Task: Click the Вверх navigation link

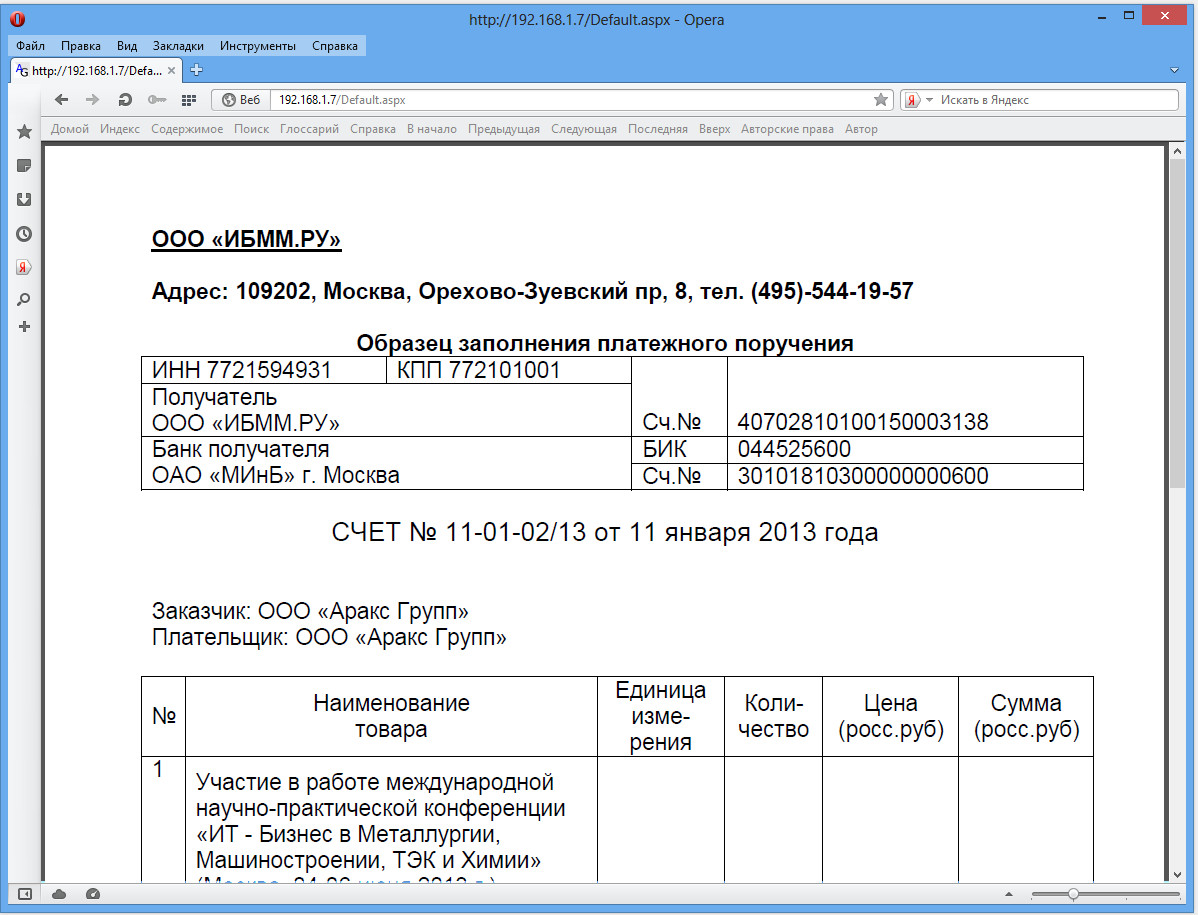Action: [x=714, y=129]
